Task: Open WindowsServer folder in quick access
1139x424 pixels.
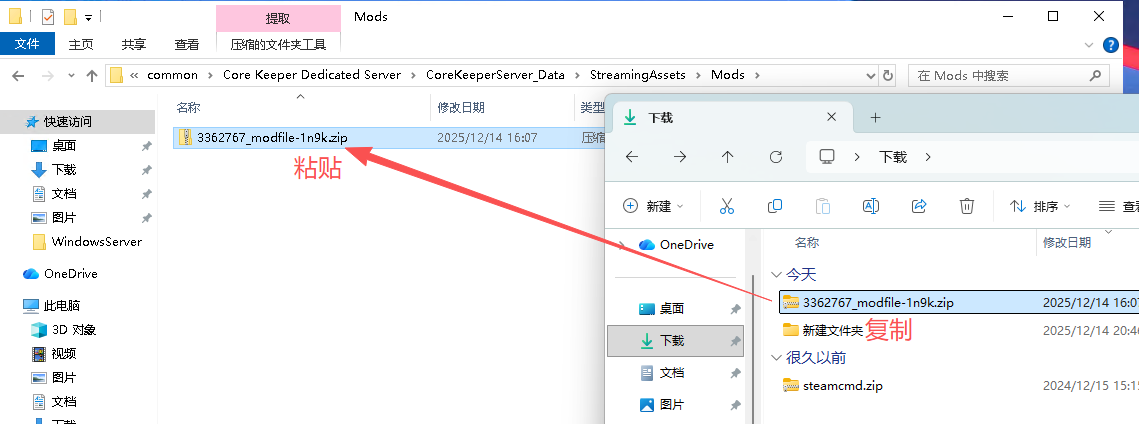Action: 96,241
